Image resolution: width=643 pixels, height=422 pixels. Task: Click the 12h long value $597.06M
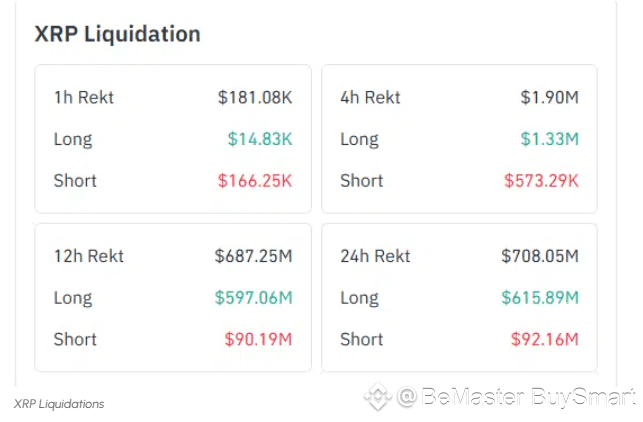coord(253,298)
